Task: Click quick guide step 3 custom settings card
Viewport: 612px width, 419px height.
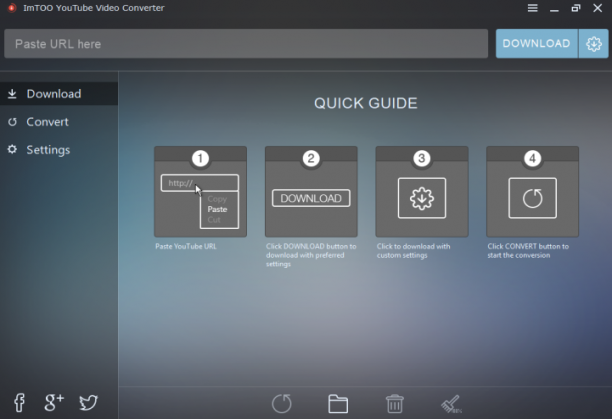Action: [422, 192]
